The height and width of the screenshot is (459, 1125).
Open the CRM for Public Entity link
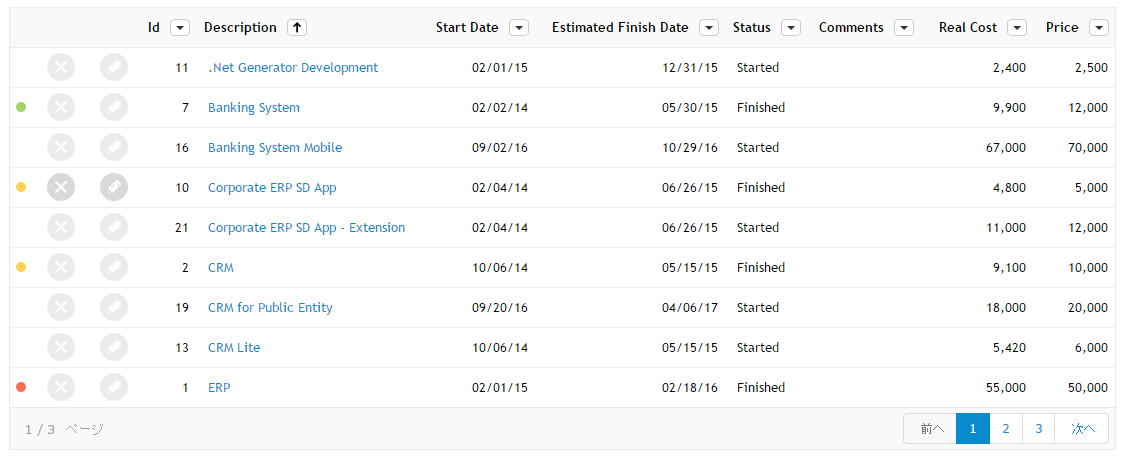[x=270, y=308]
